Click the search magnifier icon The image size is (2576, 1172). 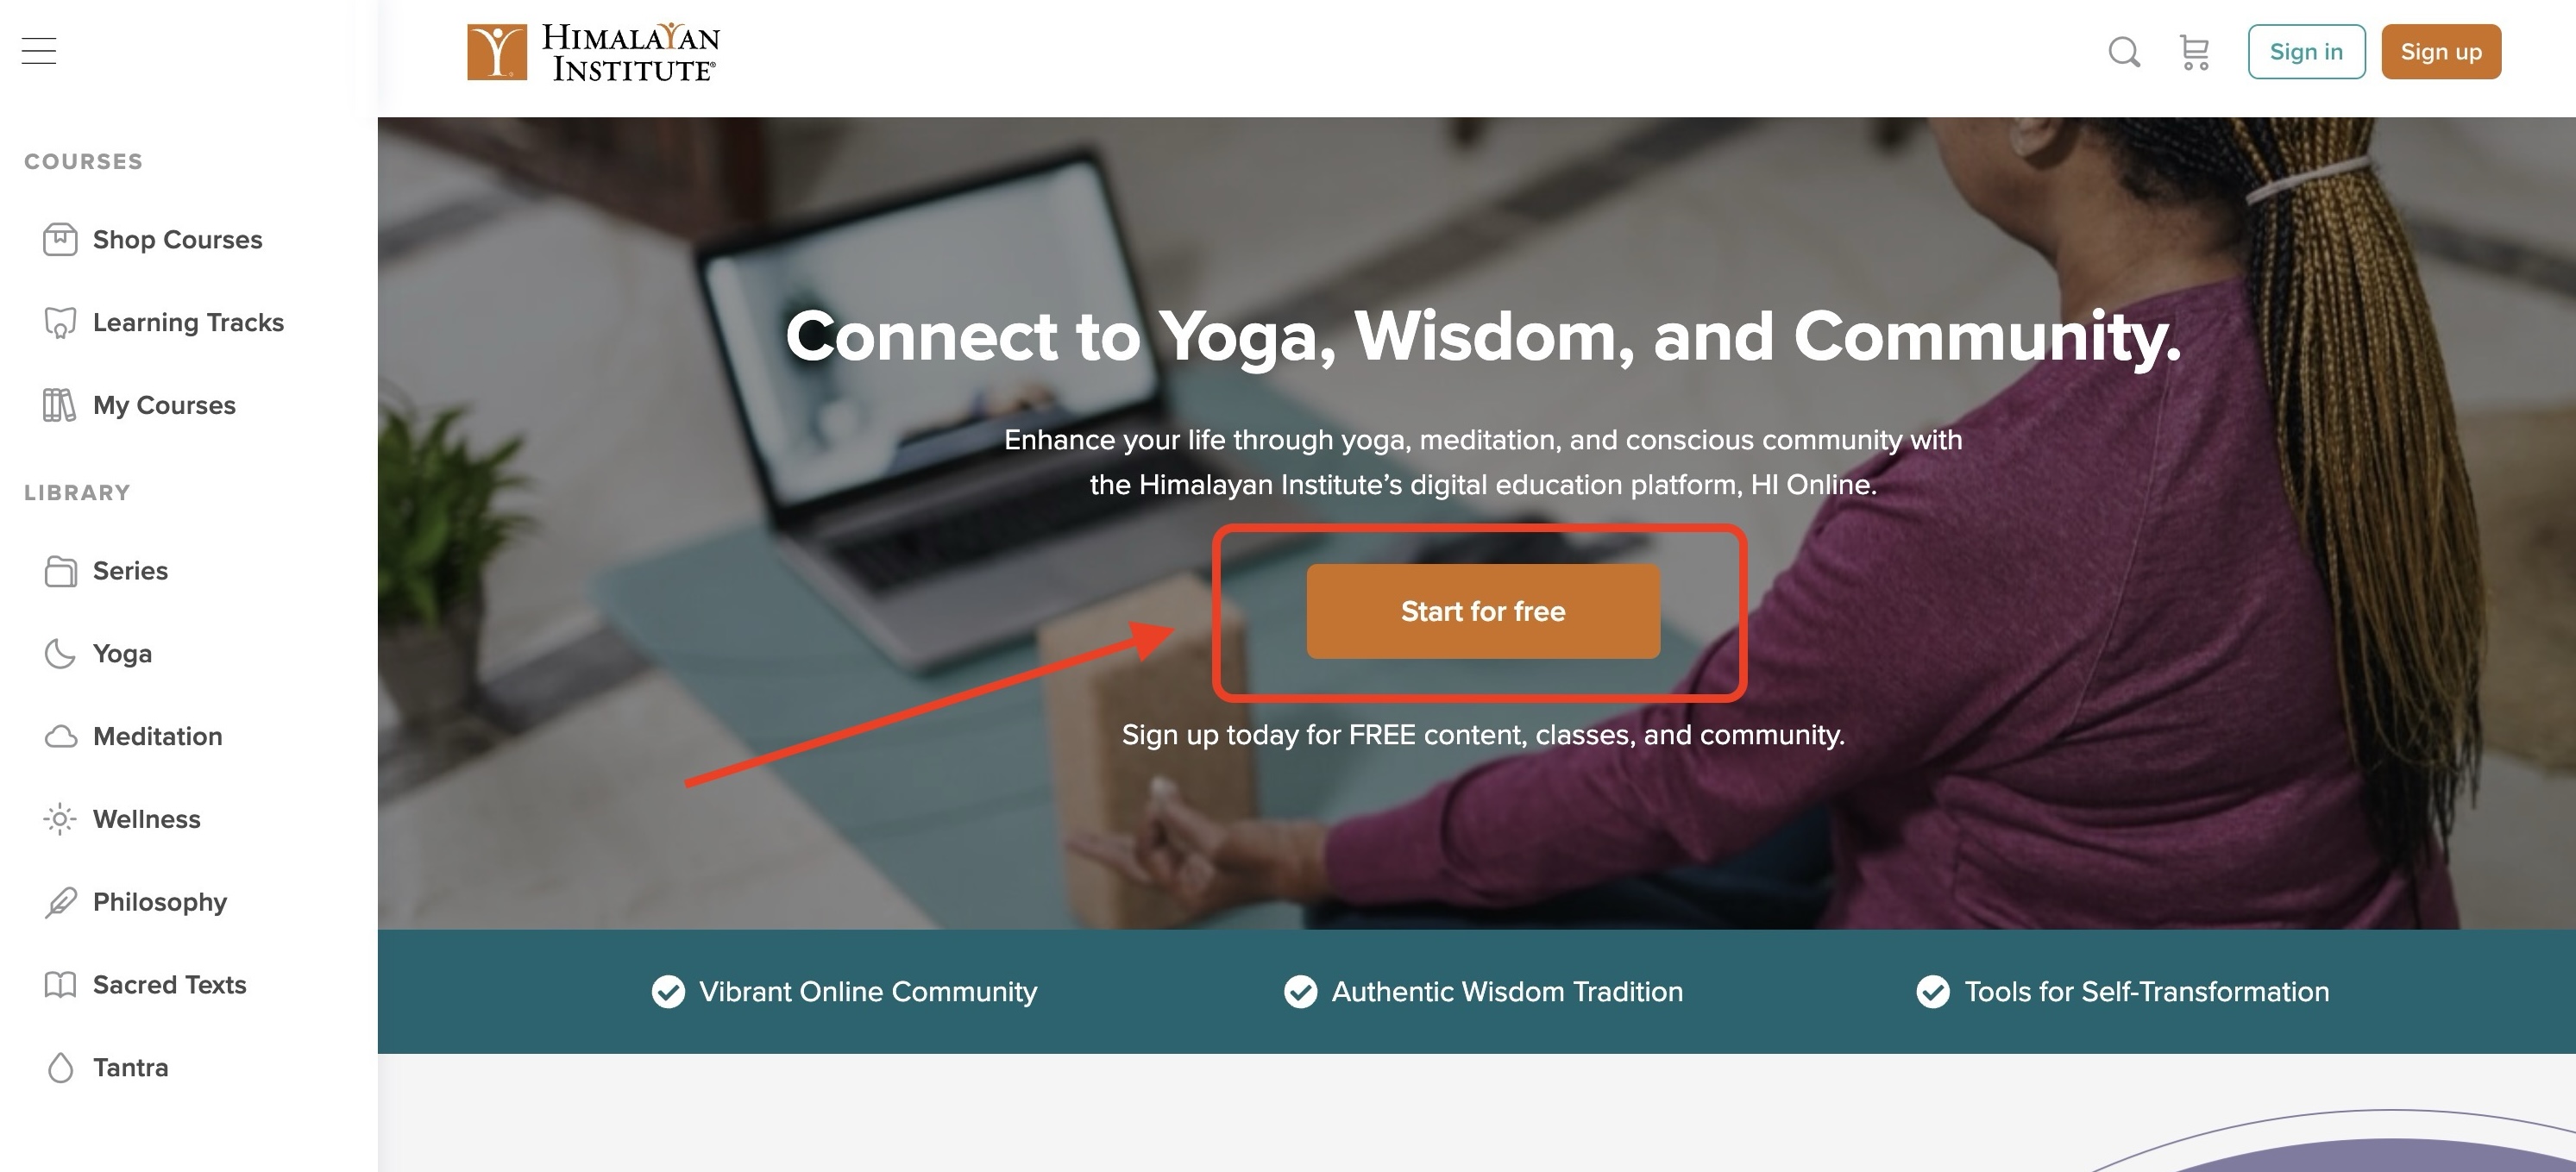pyautogui.click(x=2124, y=52)
